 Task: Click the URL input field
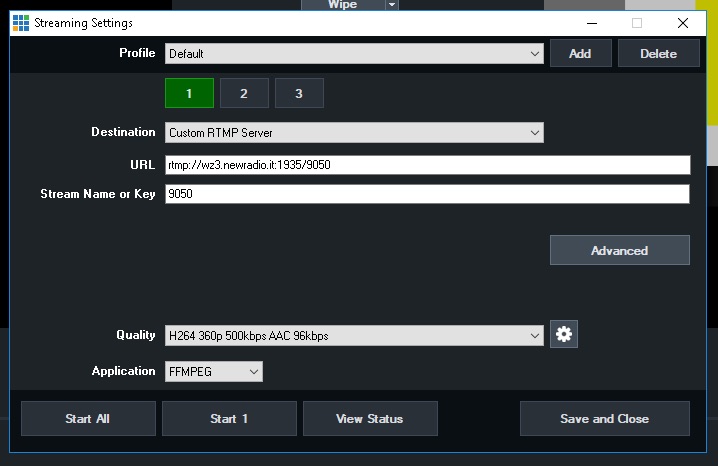(427, 165)
